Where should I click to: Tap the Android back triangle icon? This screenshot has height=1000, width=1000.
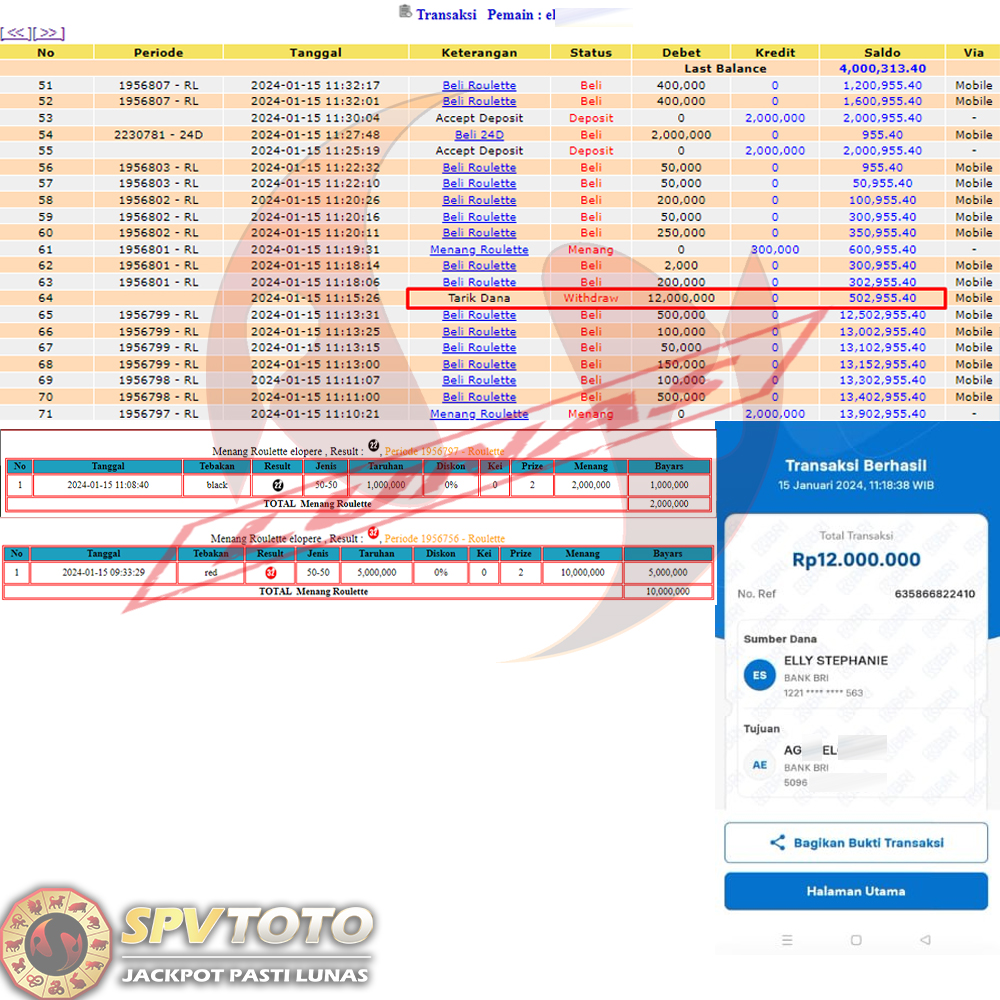[x=925, y=940]
